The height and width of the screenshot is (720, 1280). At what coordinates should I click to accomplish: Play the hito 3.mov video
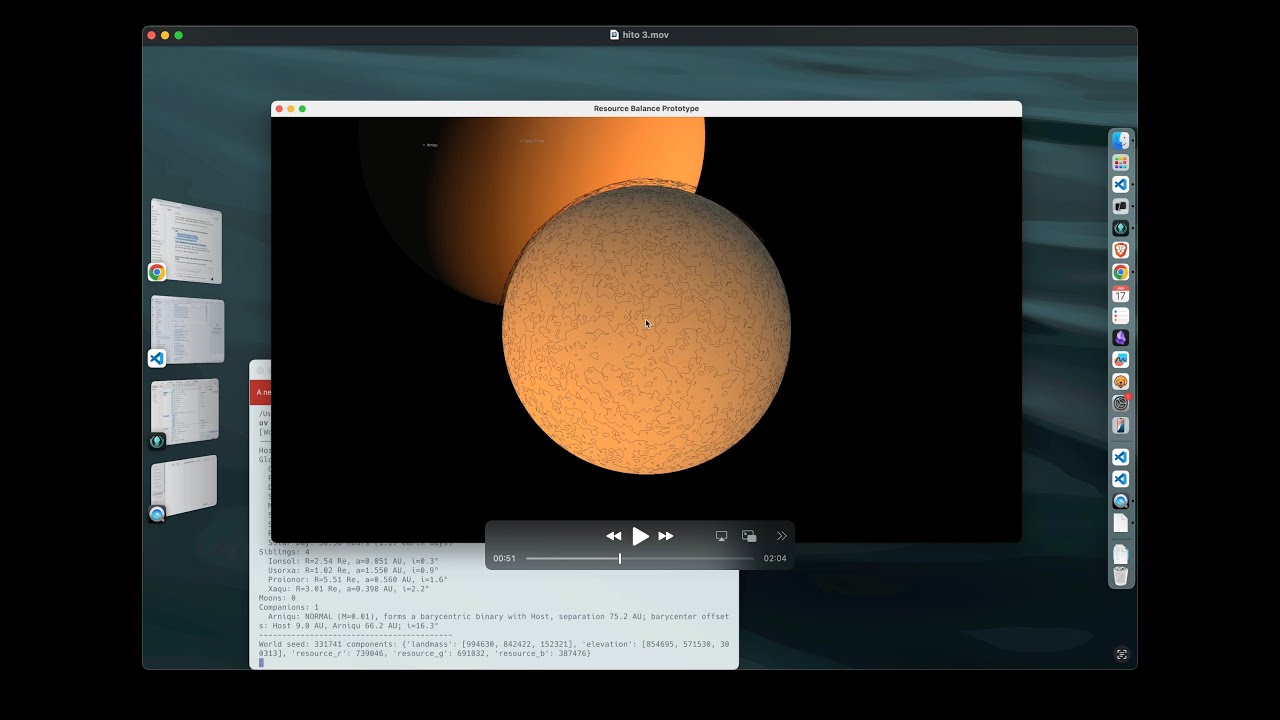click(x=640, y=536)
